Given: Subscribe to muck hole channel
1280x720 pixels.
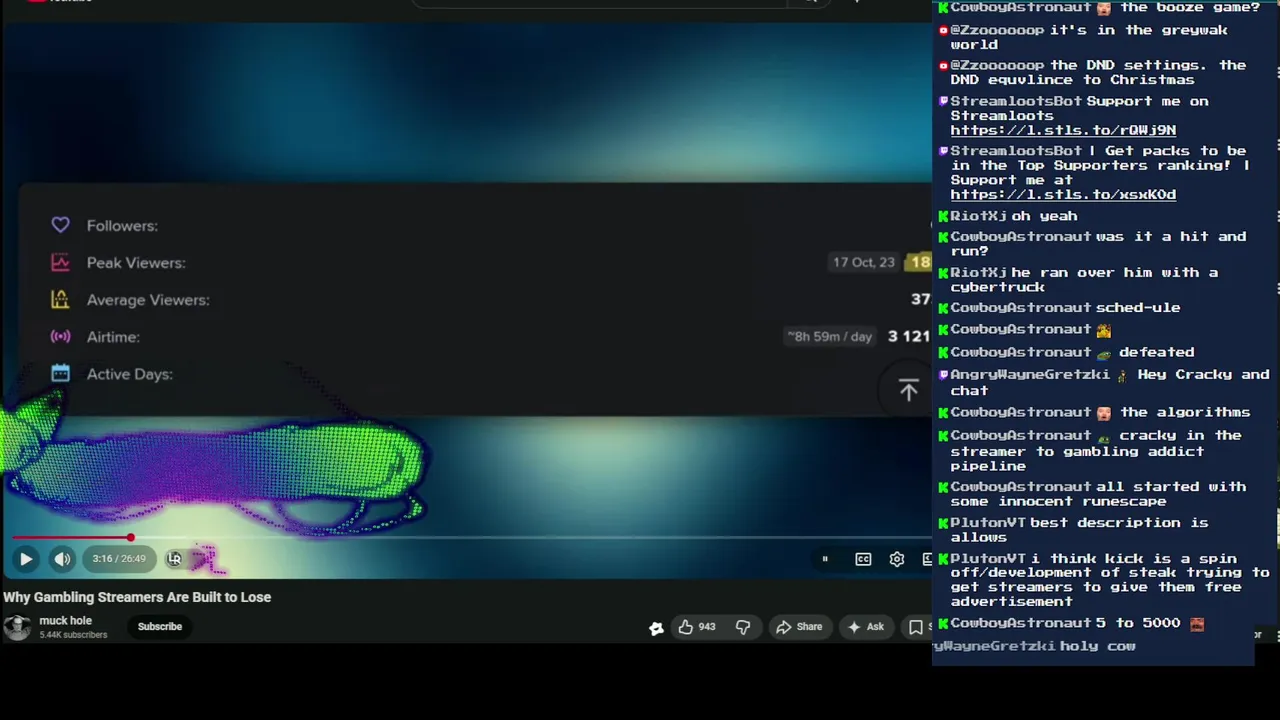Looking at the screenshot, I should (x=160, y=627).
